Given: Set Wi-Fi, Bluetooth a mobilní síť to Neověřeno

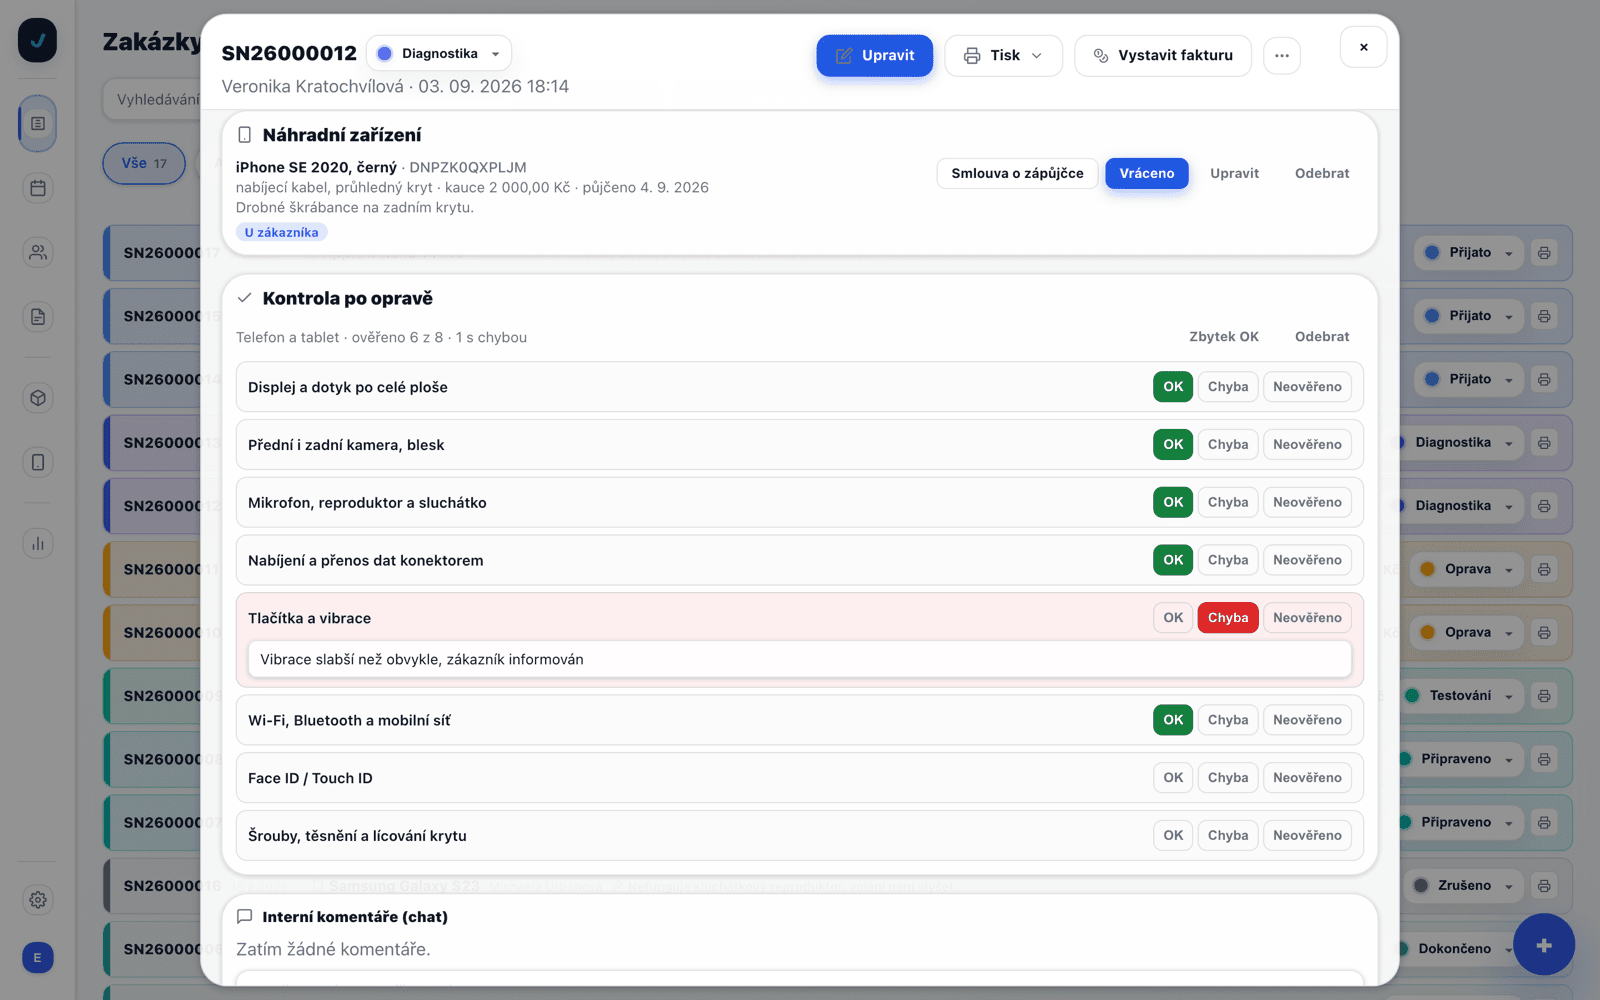Looking at the screenshot, I should click(x=1307, y=720).
